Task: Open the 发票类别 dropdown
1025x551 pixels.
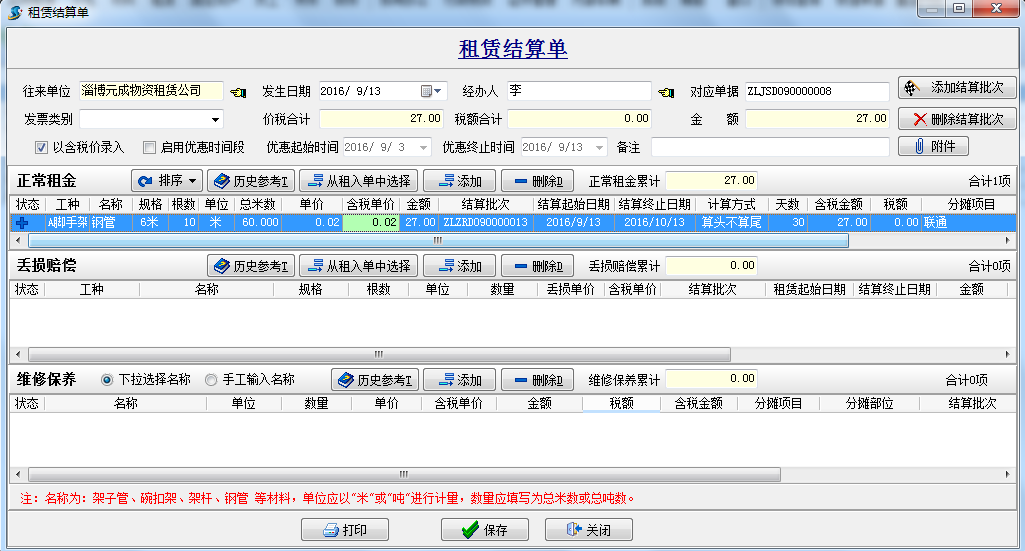Action: tap(216, 119)
